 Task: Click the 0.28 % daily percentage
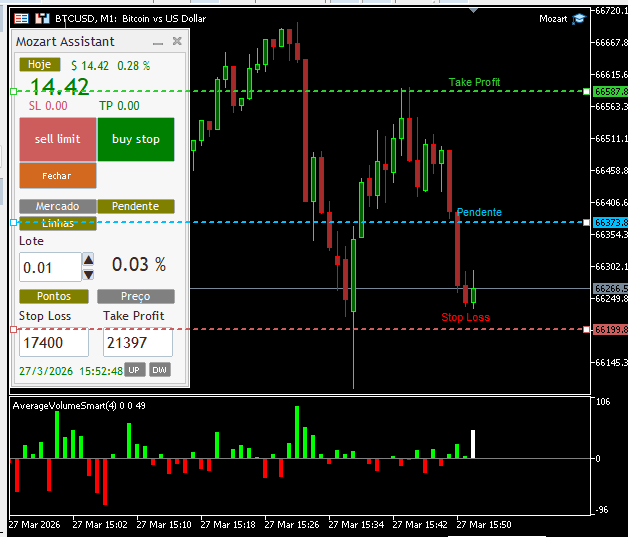[133, 66]
